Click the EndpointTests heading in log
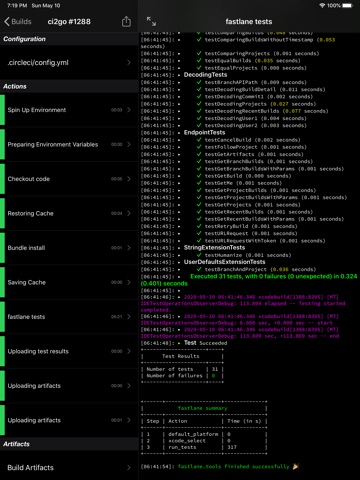360x480 pixels. pos(204,132)
